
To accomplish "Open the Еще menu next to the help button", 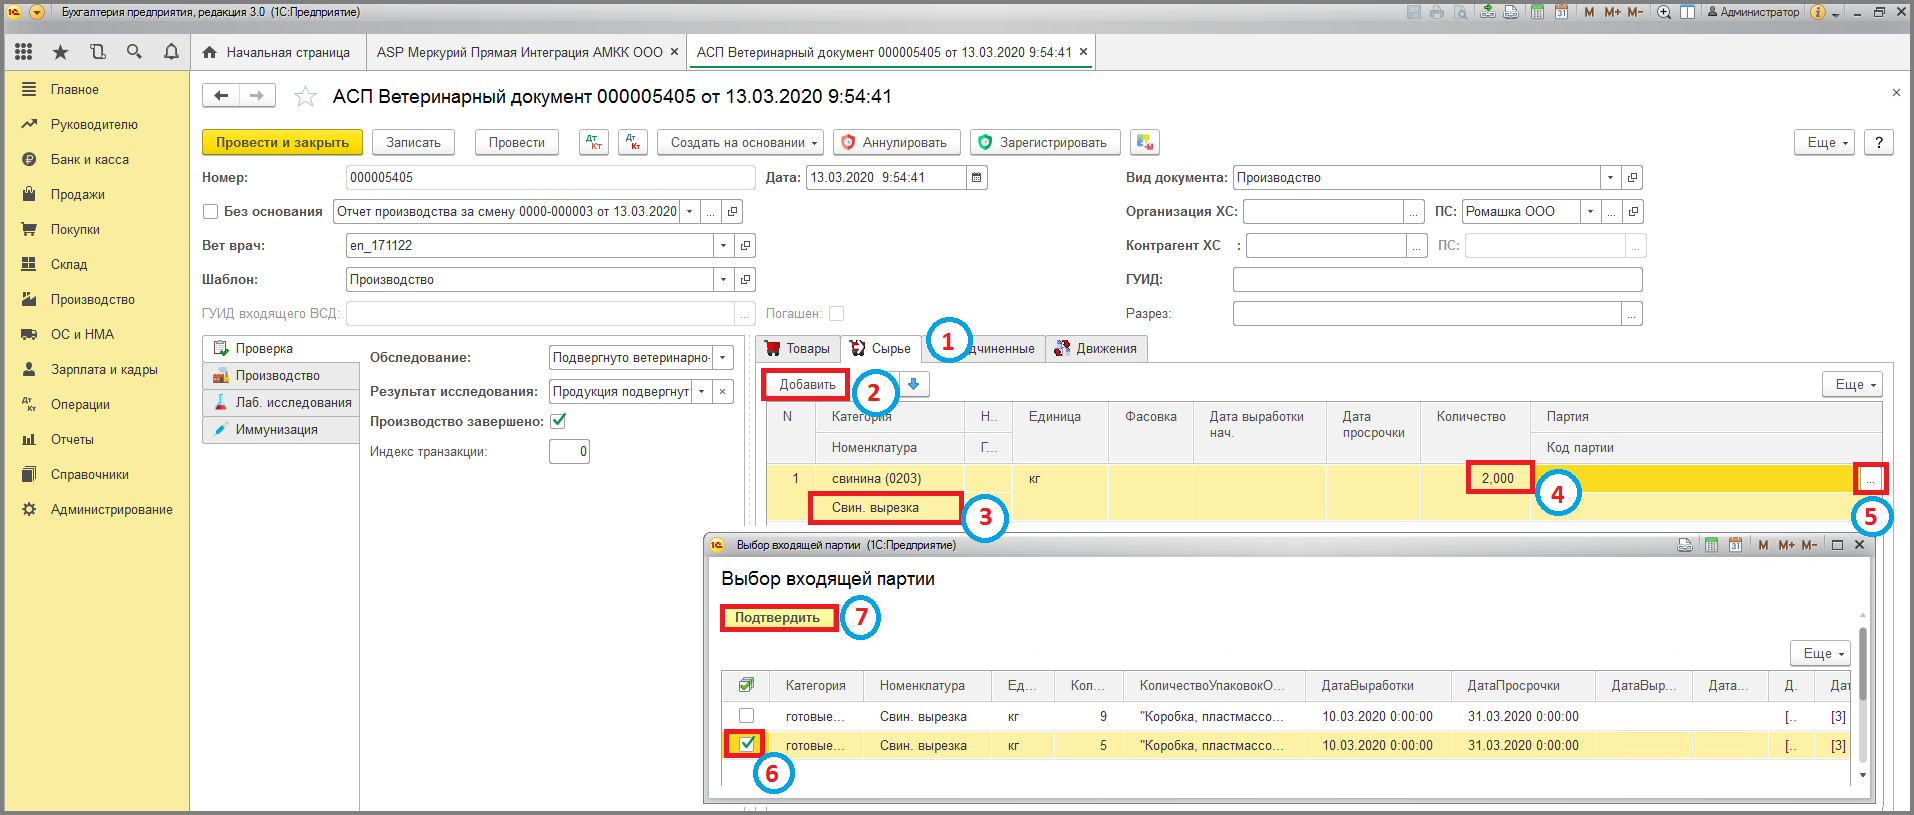I will [x=1825, y=142].
